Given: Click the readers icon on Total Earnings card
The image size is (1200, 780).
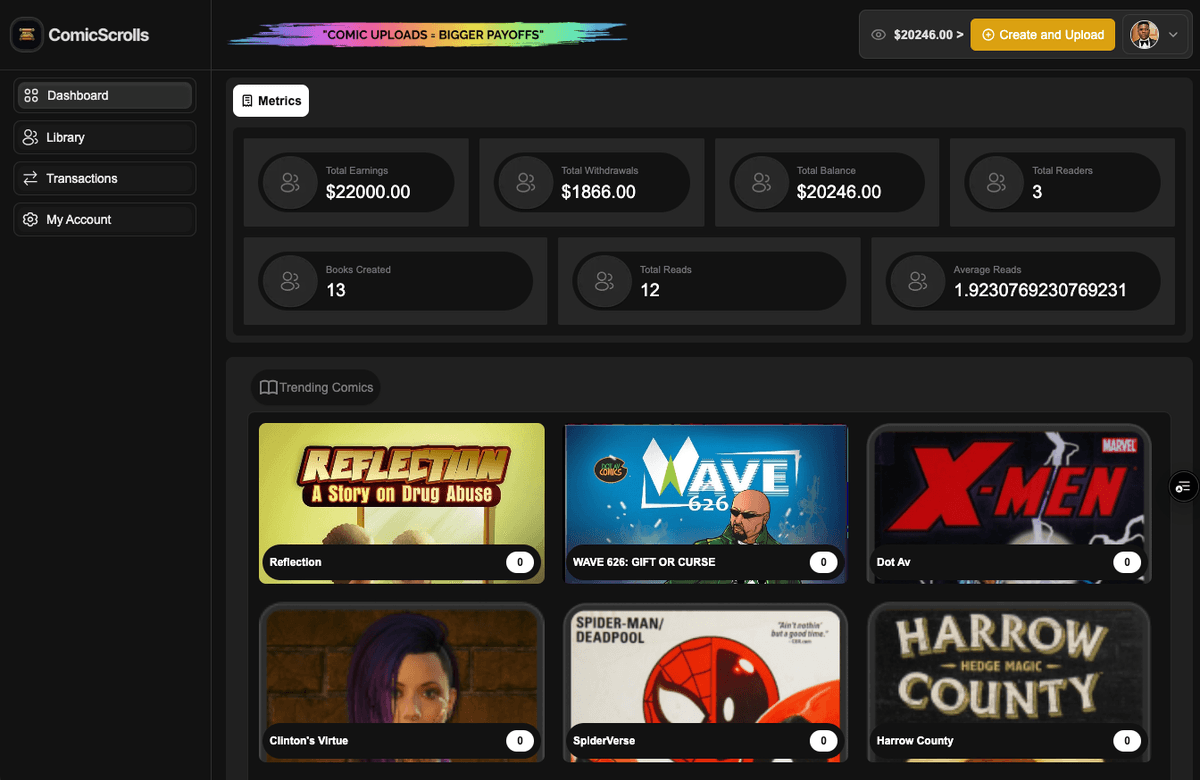Looking at the screenshot, I should click(x=290, y=183).
